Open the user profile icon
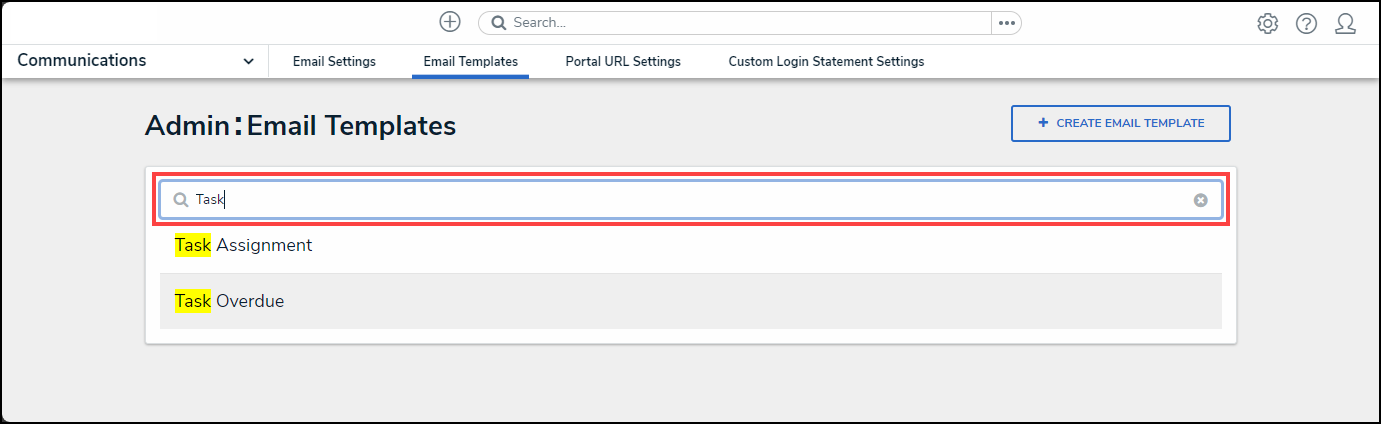The height and width of the screenshot is (424, 1381). [1345, 23]
